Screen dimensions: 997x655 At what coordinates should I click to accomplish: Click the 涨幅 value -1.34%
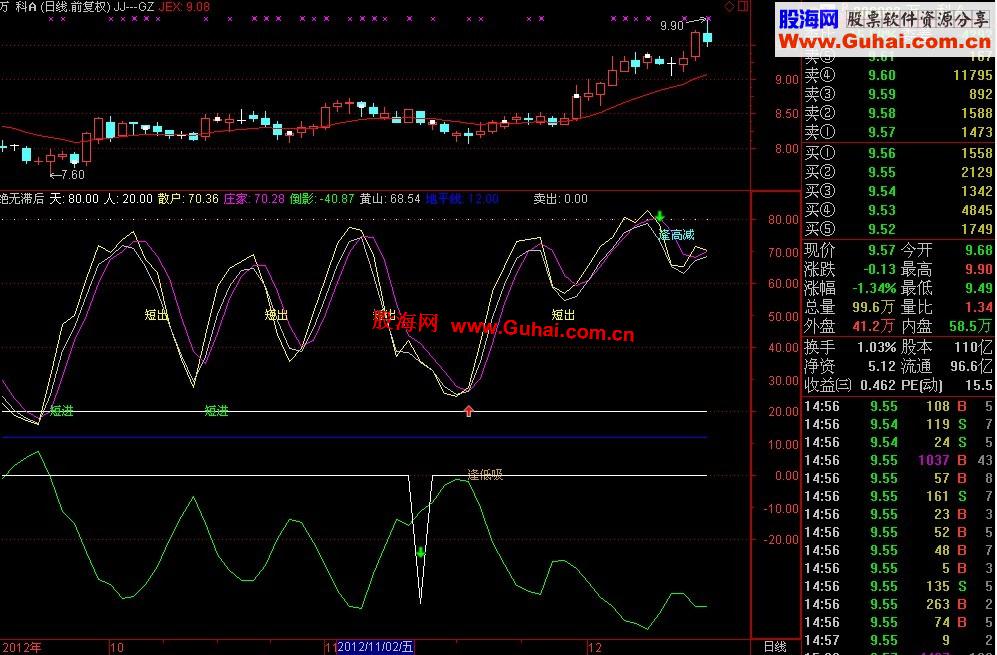(x=875, y=288)
